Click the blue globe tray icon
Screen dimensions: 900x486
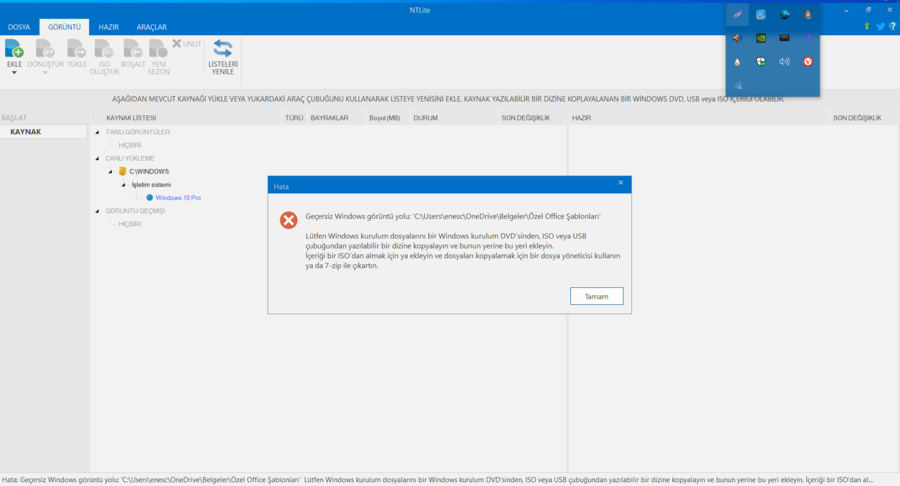[785, 14]
